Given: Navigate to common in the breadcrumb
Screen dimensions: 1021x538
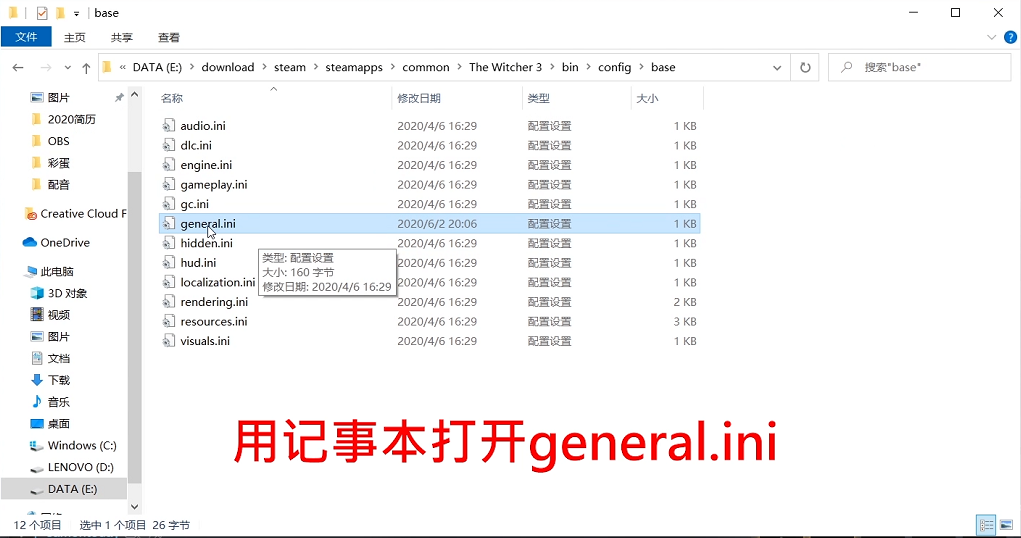Looking at the screenshot, I should pos(426,67).
